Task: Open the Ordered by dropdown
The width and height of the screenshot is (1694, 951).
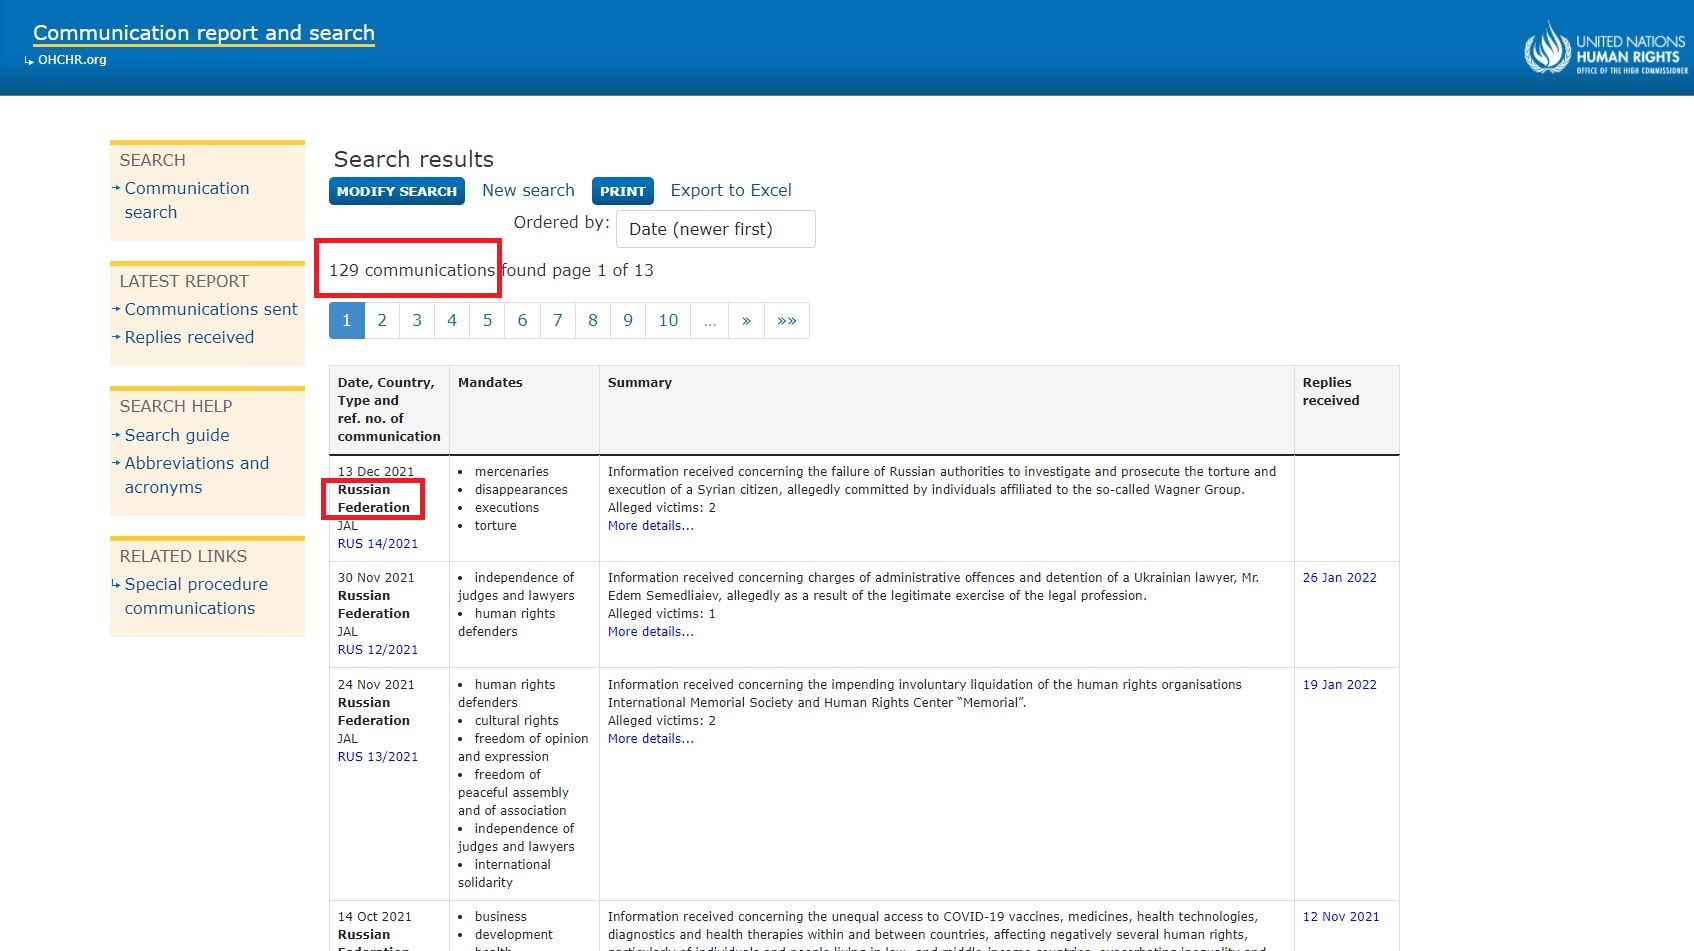Action: click(x=715, y=229)
